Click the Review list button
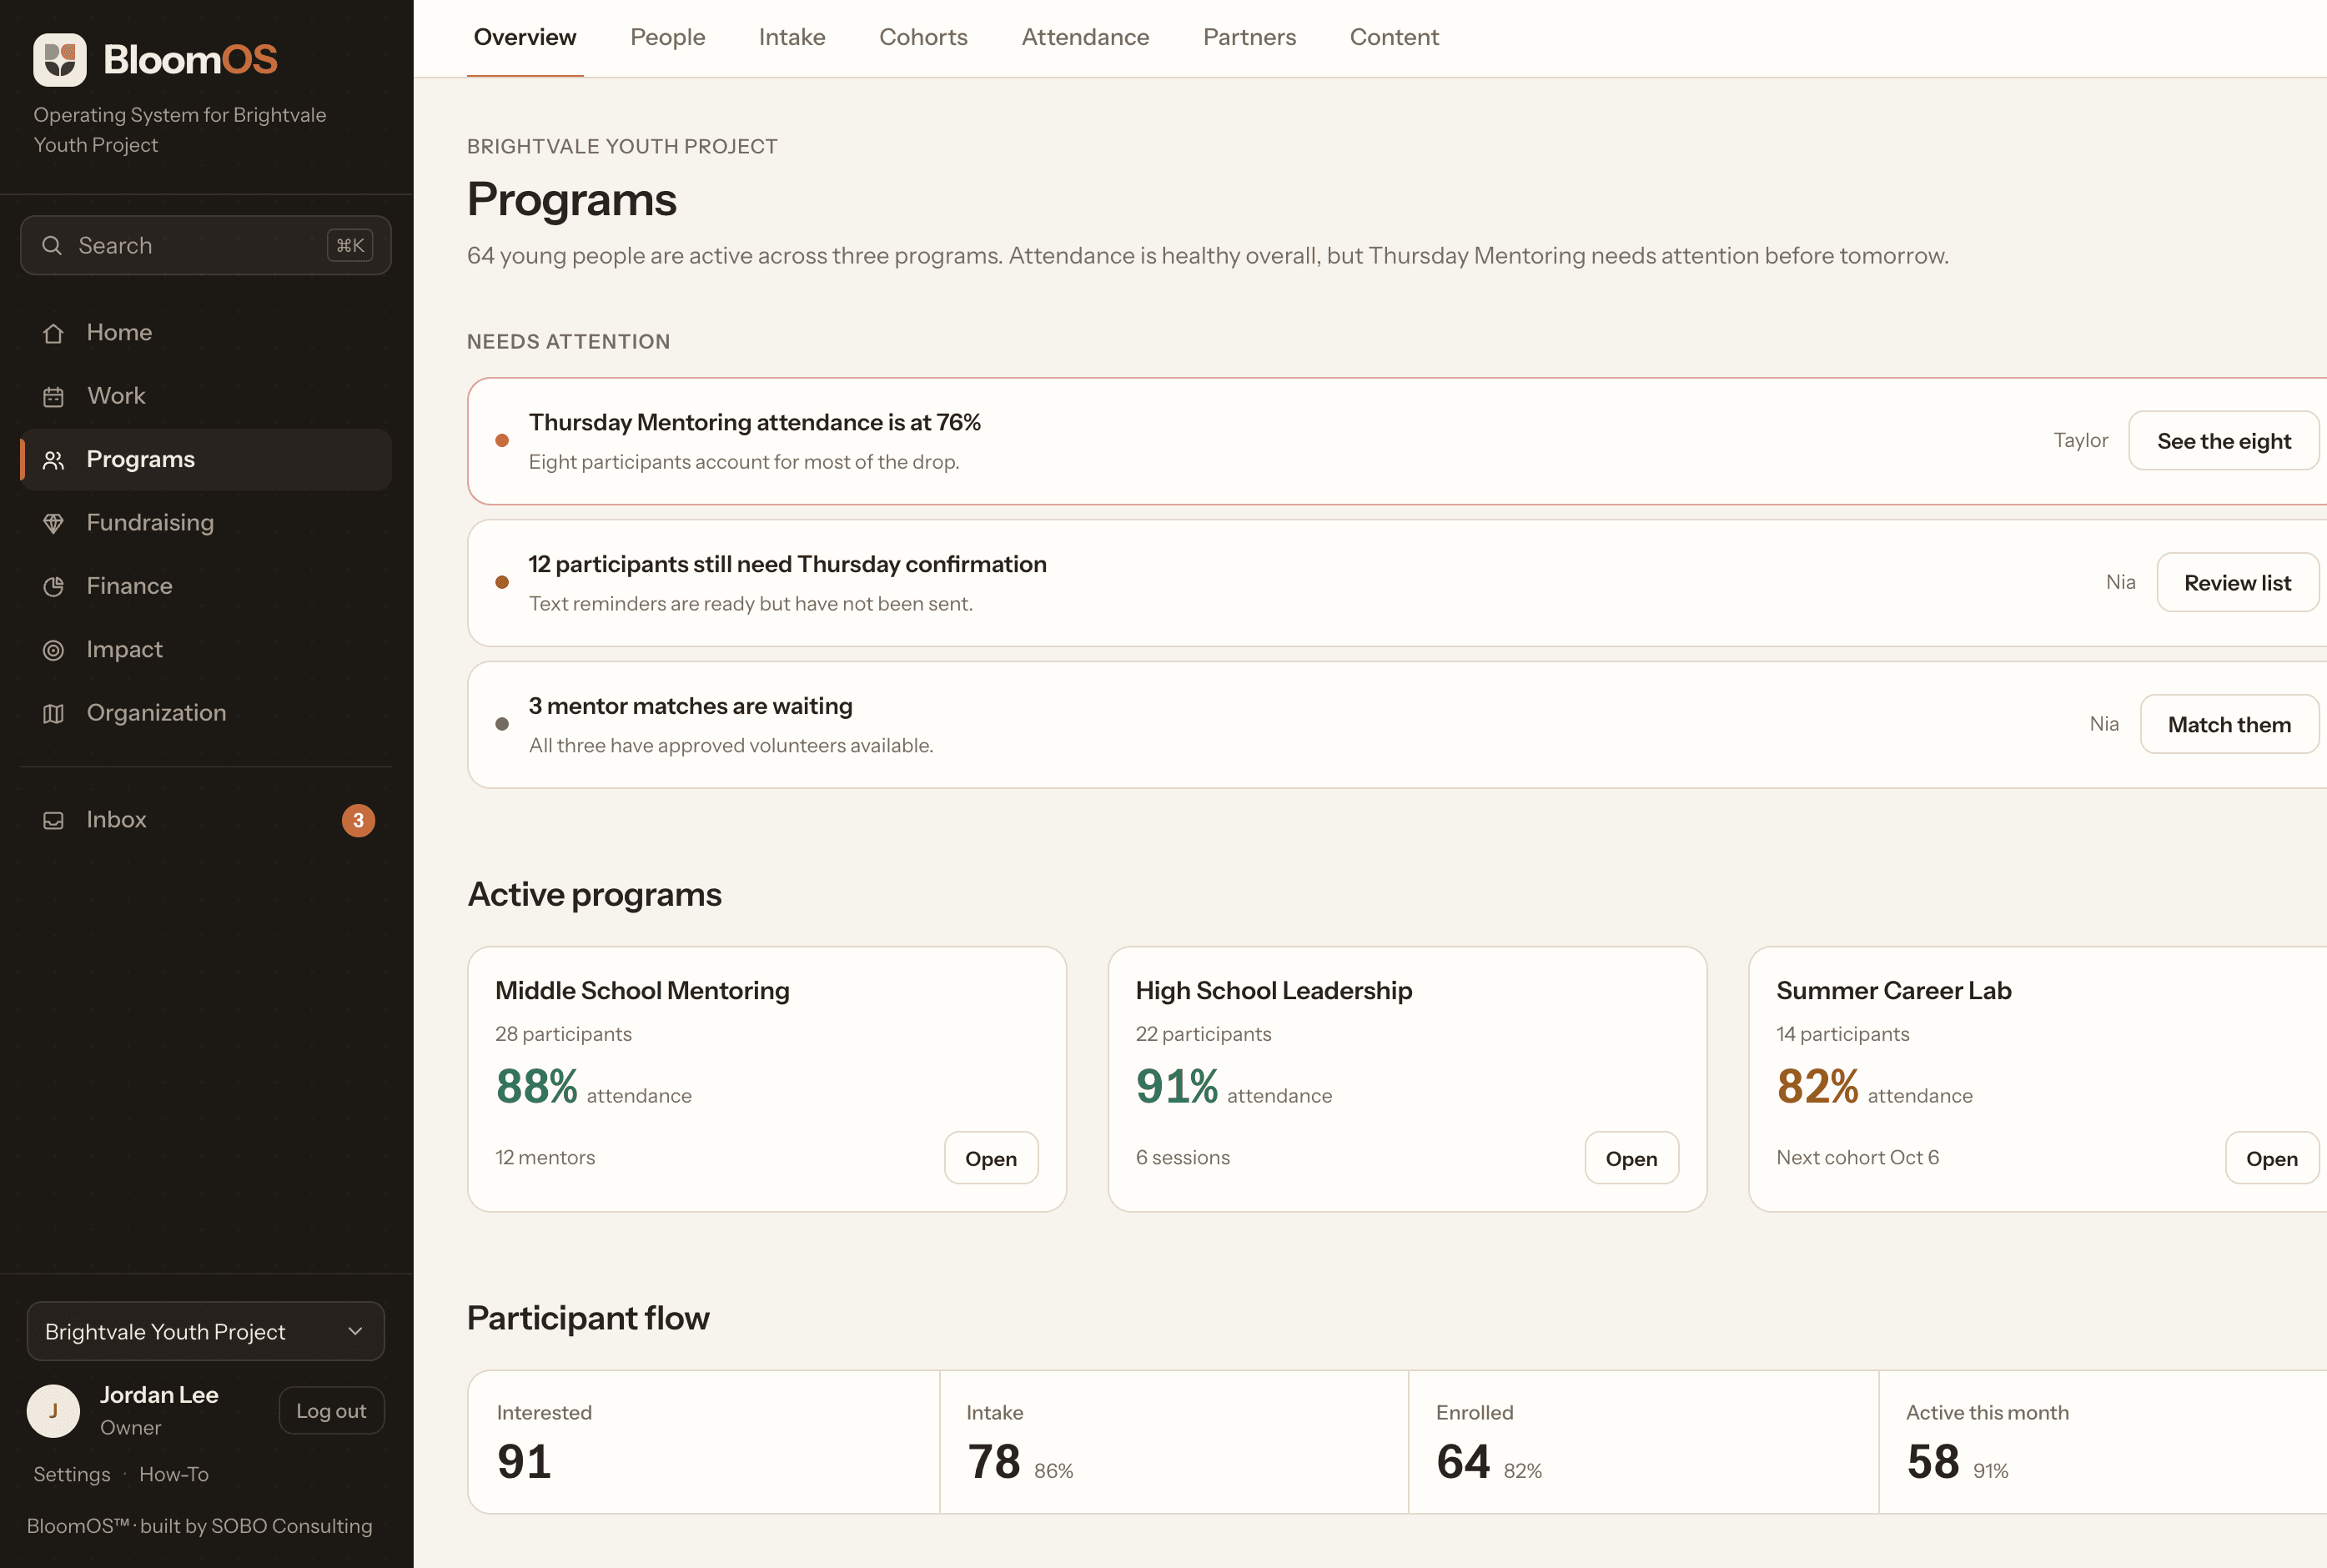 coord(2237,583)
